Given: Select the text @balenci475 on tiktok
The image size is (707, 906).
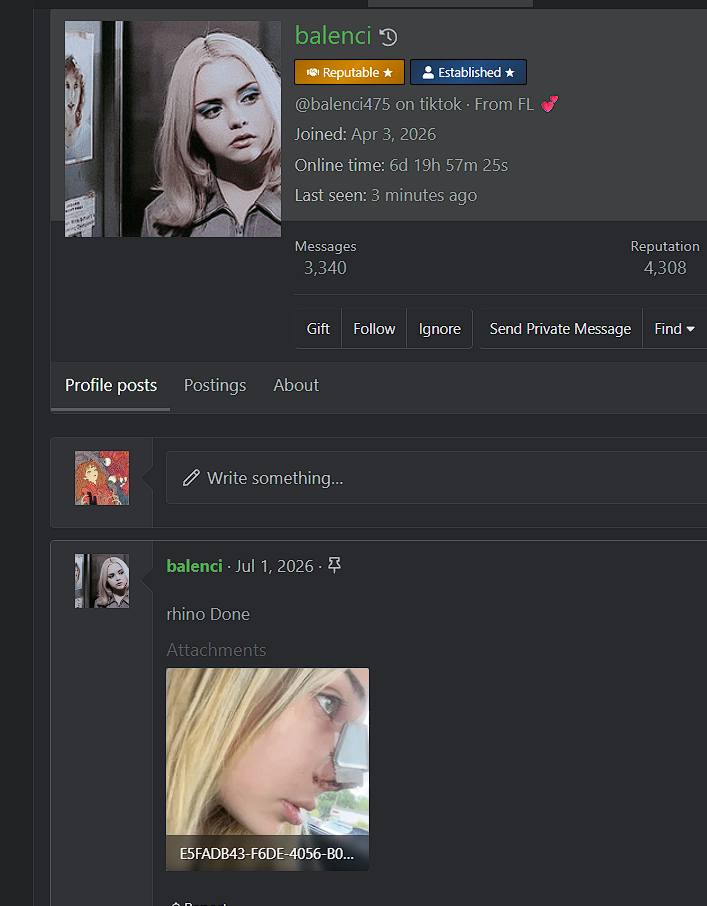Looking at the screenshot, I should tap(378, 105).
